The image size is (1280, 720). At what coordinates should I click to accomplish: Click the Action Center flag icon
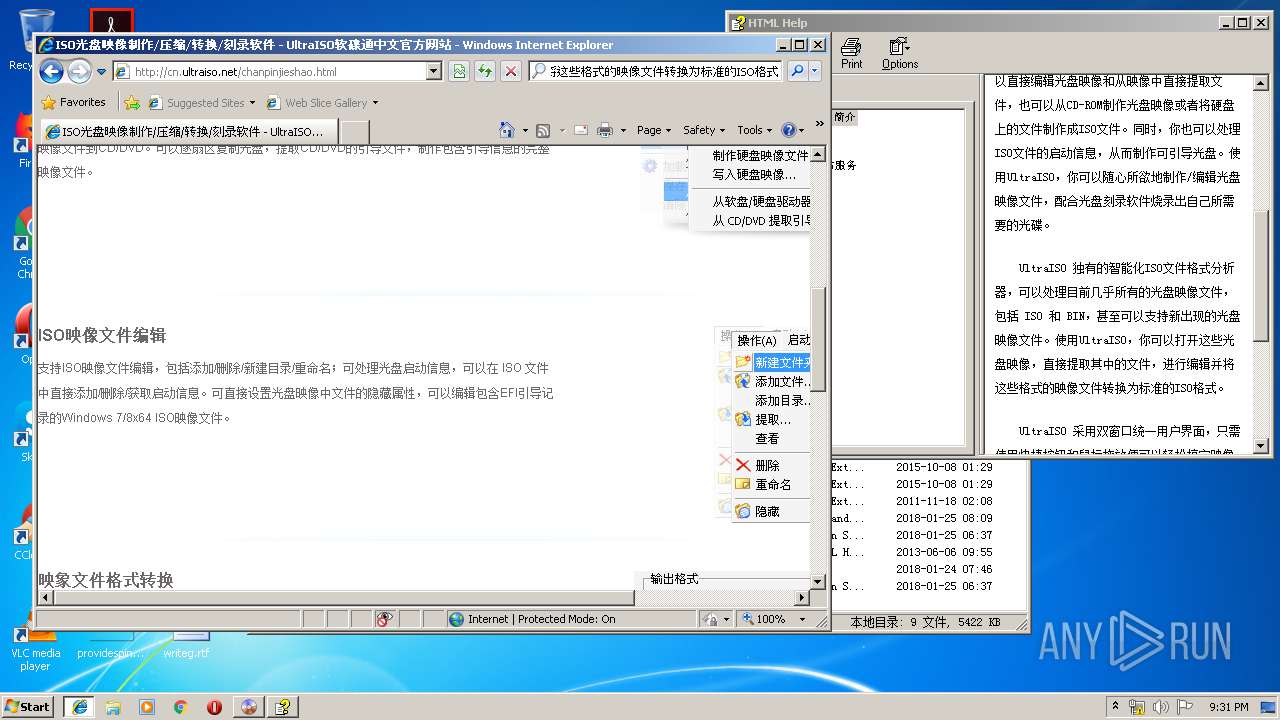tap(1184, 706)
